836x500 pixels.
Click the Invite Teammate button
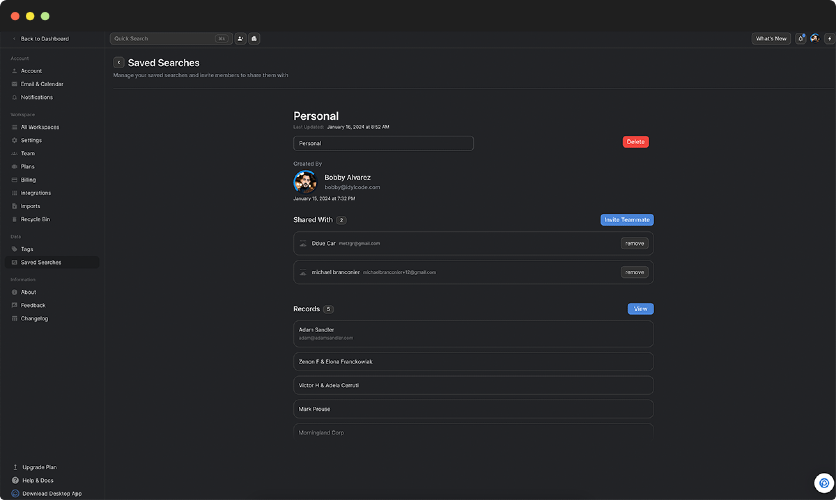click(x=627, y=220)
